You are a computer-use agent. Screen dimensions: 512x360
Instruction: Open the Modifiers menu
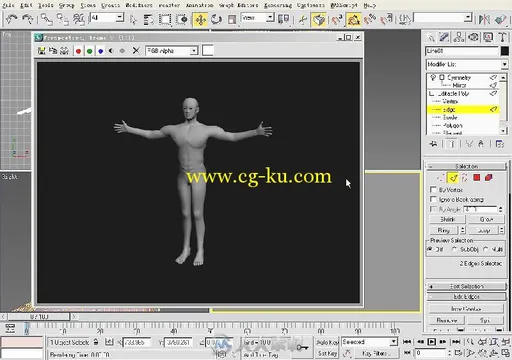point(139,5)
